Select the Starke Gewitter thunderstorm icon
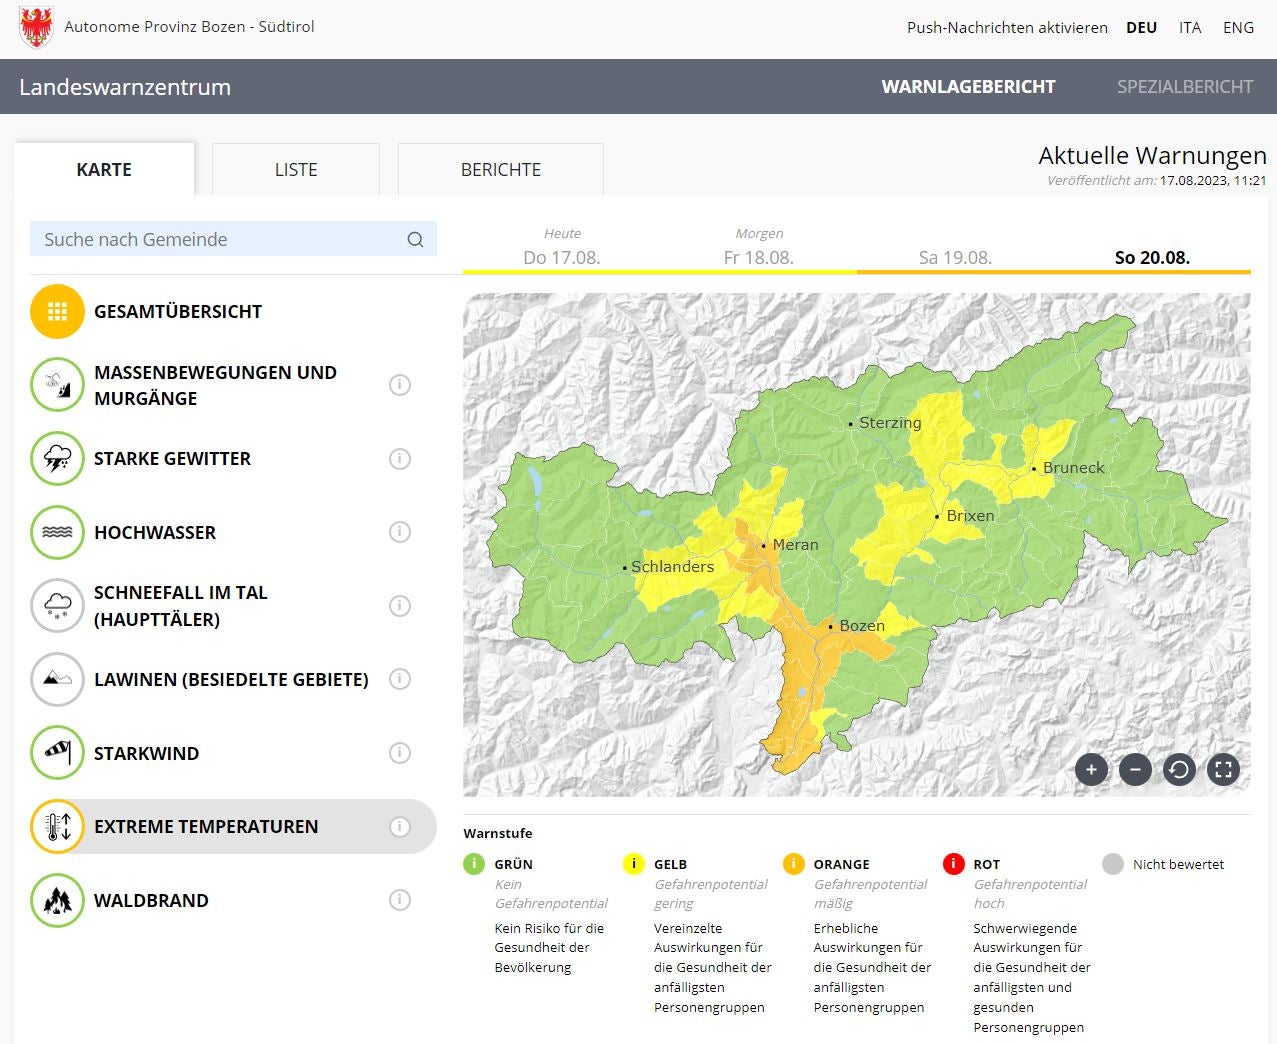 (57, 459)
